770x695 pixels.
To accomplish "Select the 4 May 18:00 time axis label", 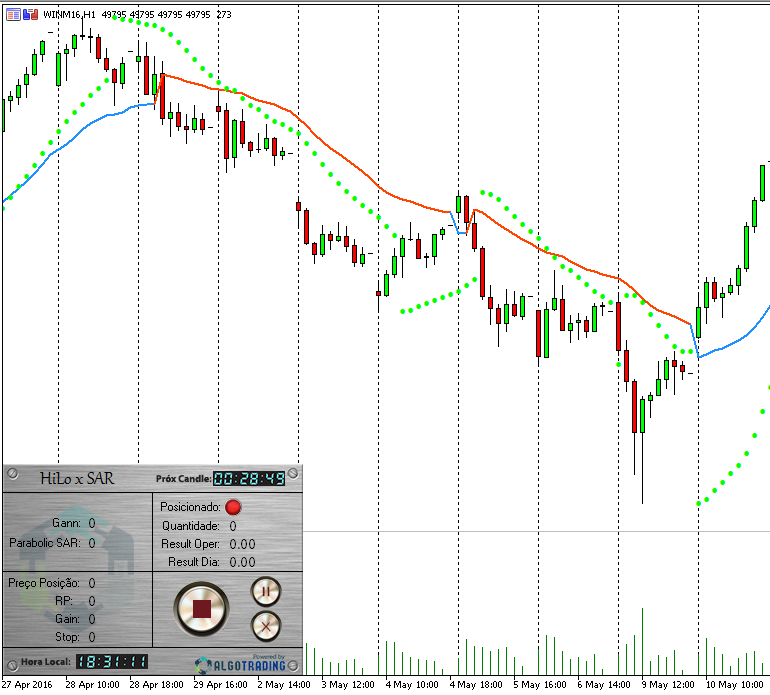I will [x=476, y=685].
